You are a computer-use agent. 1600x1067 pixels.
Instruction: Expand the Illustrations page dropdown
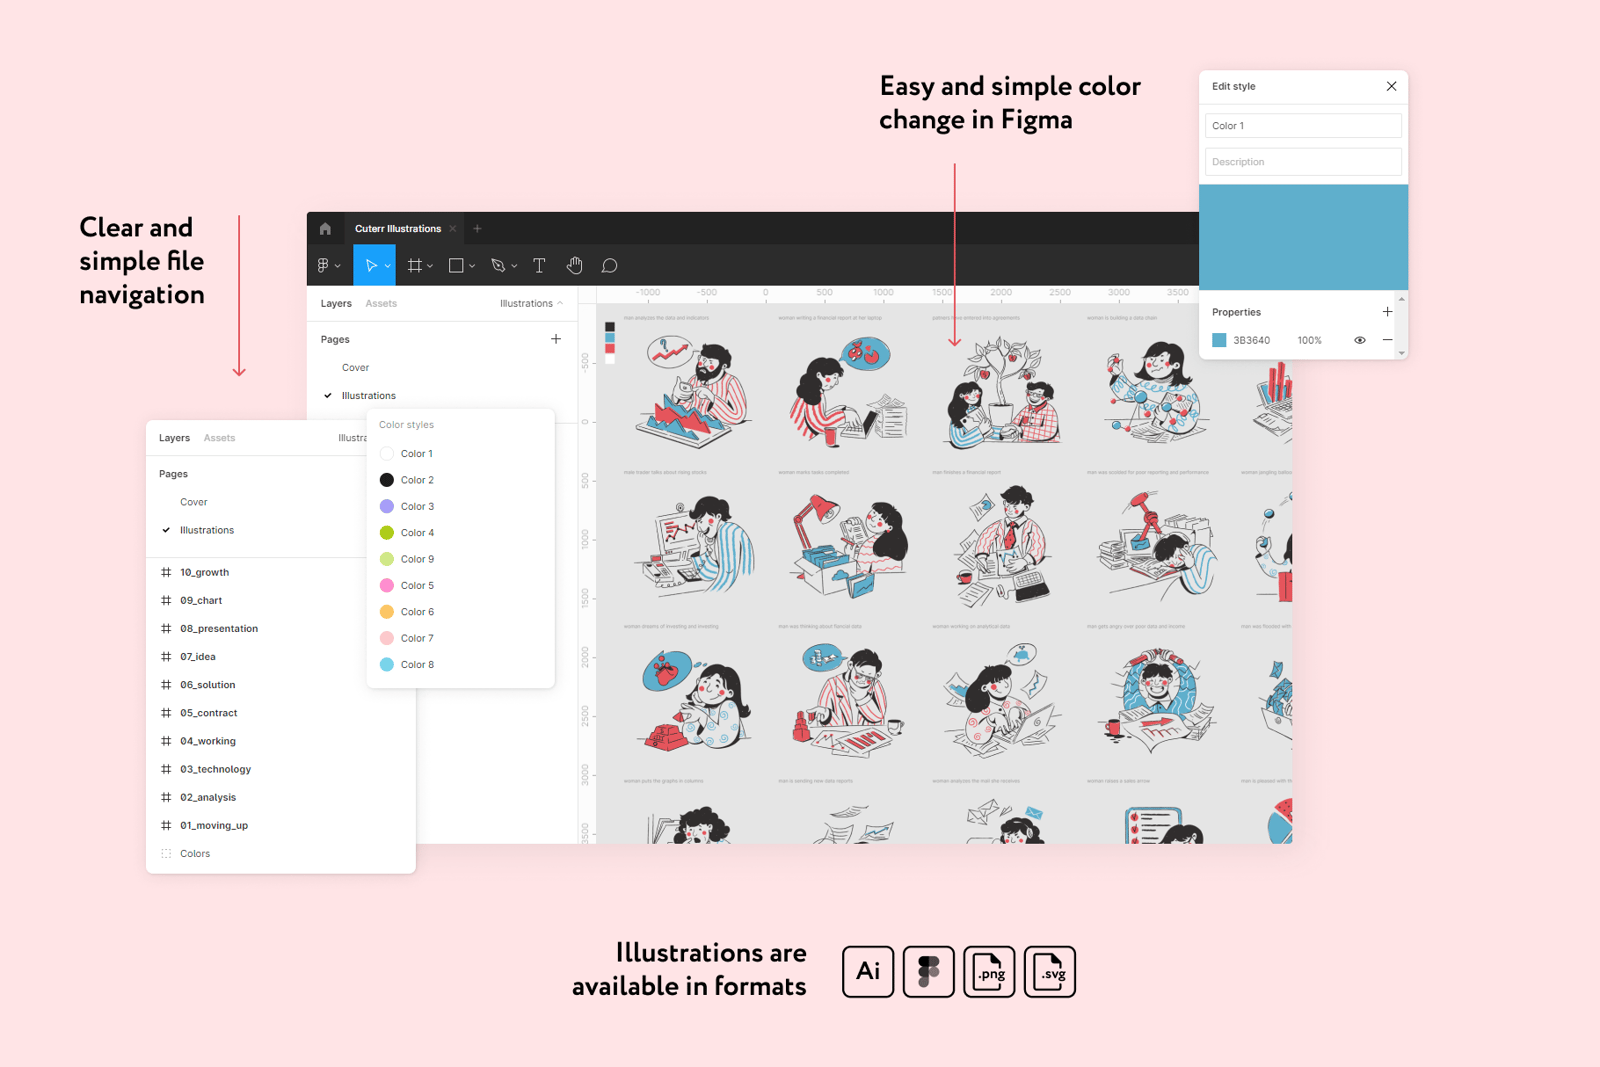coord(531,304)
